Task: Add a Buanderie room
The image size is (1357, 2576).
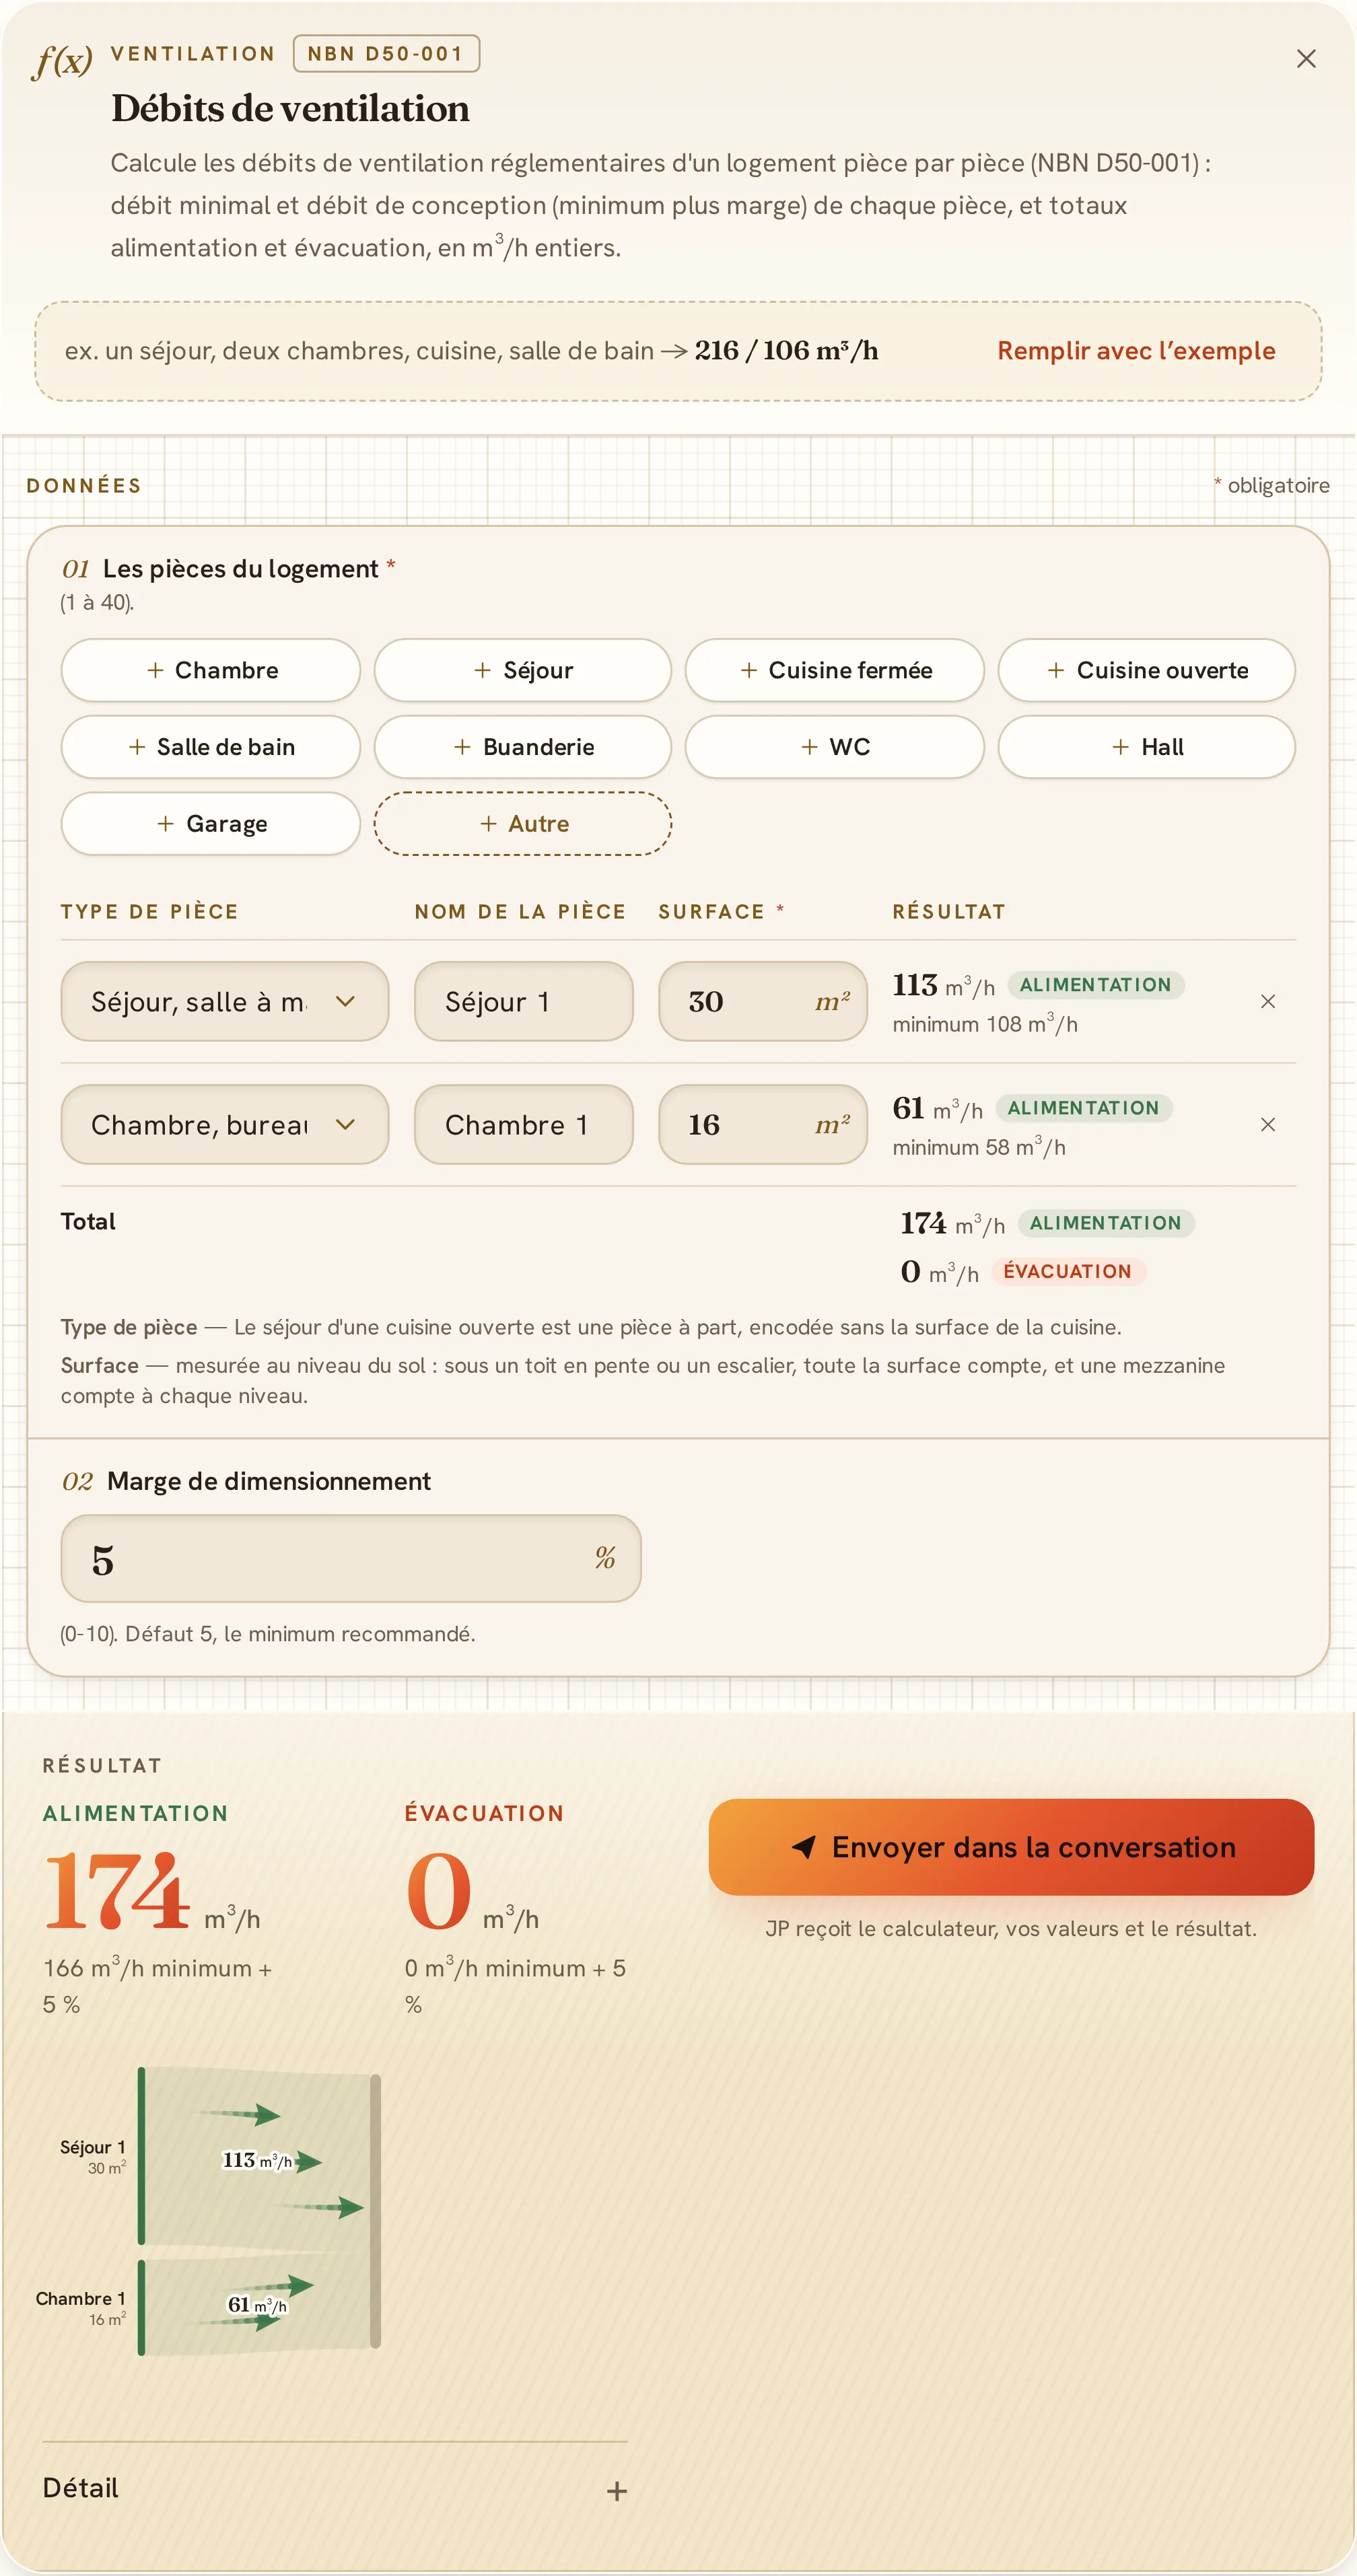Action: 522,747
